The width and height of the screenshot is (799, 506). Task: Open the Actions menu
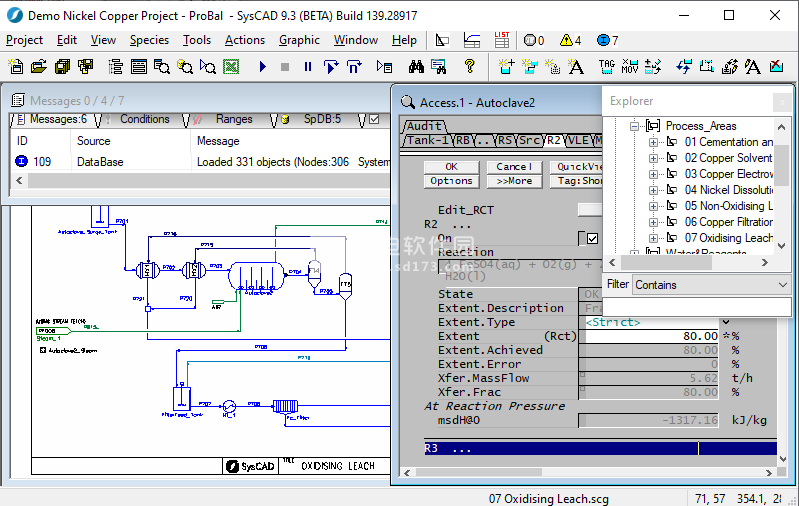point(245,40)
